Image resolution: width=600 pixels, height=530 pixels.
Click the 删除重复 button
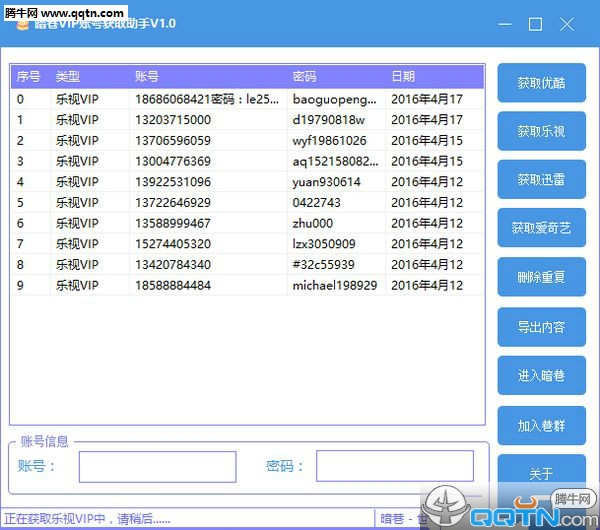tap(541, 277)
